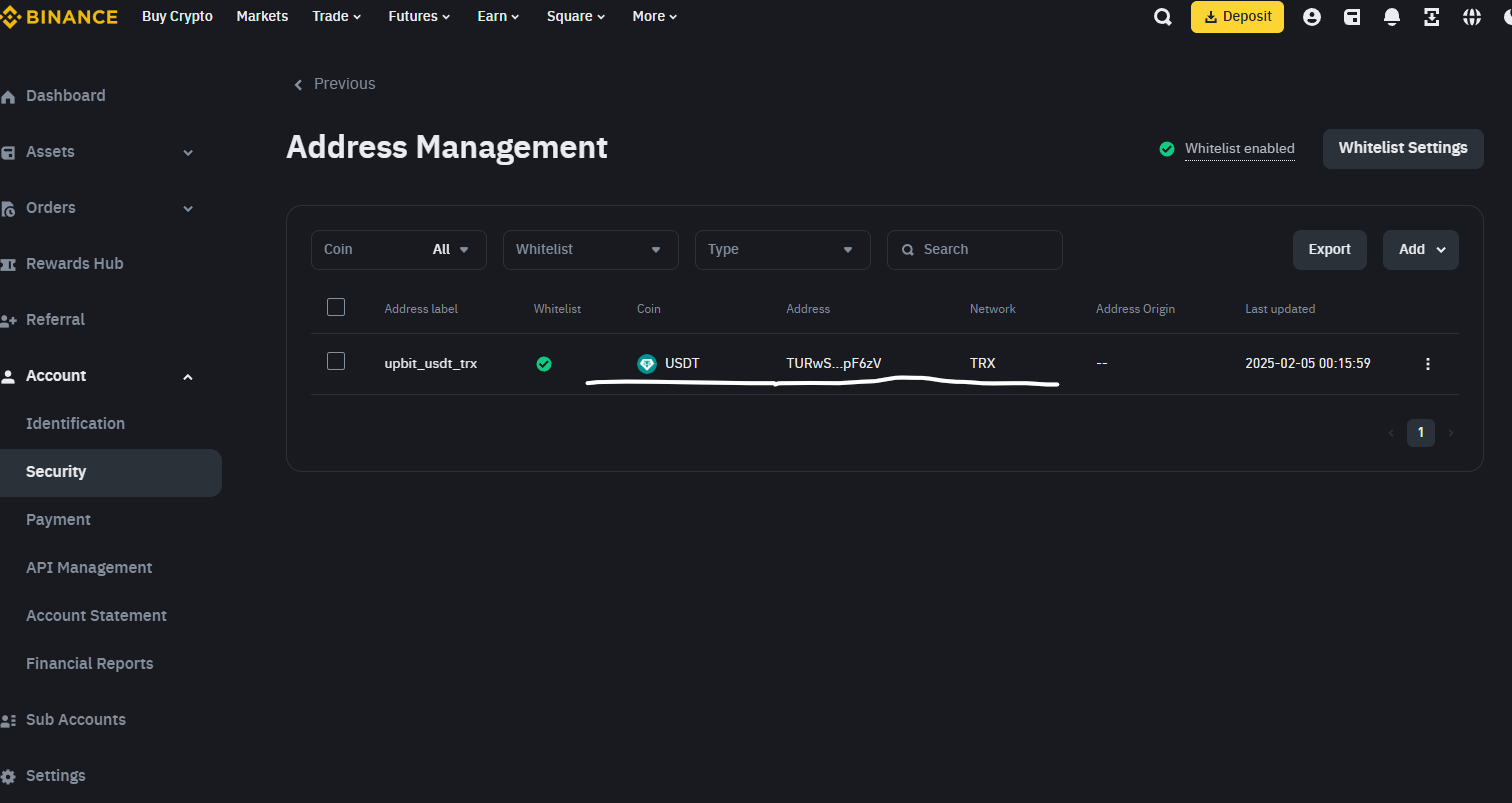Open the Square menu in top navigation
1512x803 pixels.
(577, 17)
